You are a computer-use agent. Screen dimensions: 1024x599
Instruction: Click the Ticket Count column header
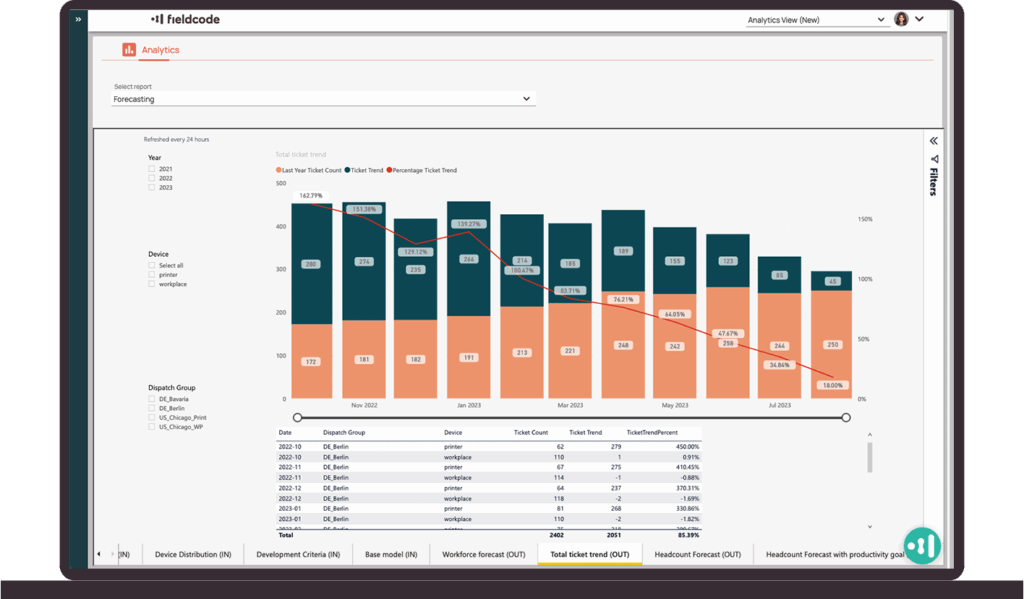[x=530, y=432]
